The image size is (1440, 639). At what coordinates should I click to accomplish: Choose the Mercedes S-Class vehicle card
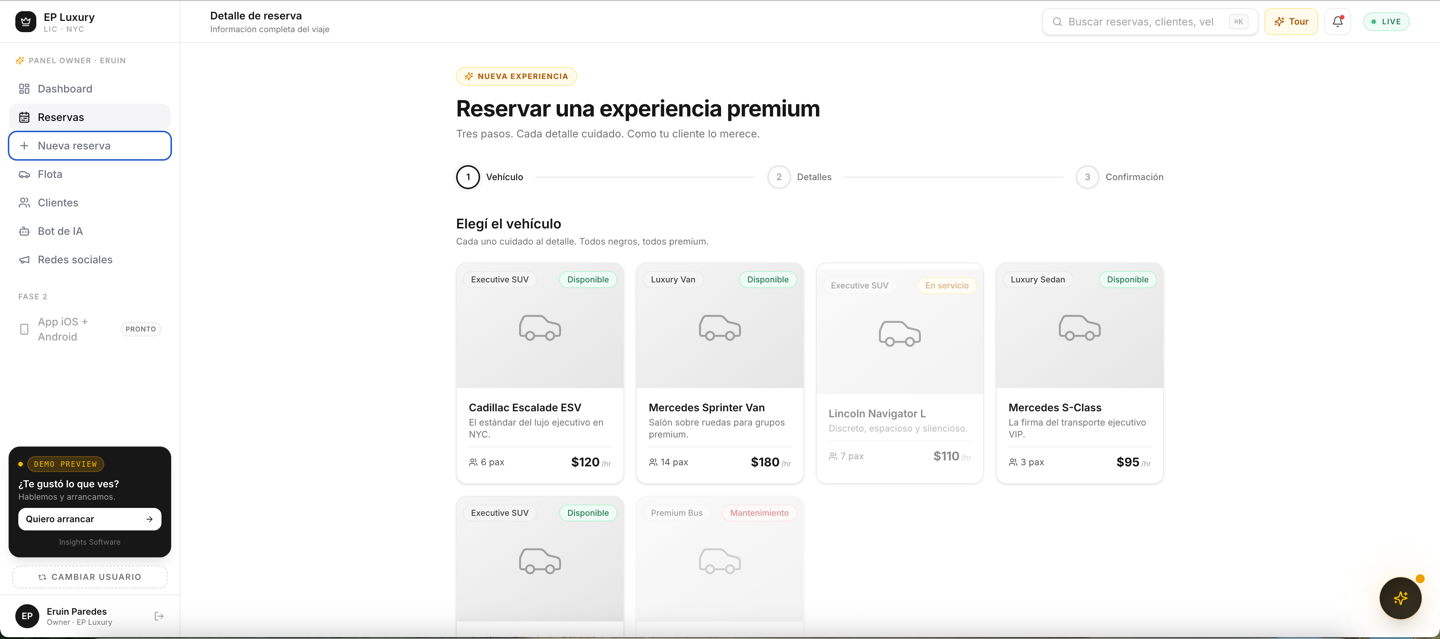1080,373
